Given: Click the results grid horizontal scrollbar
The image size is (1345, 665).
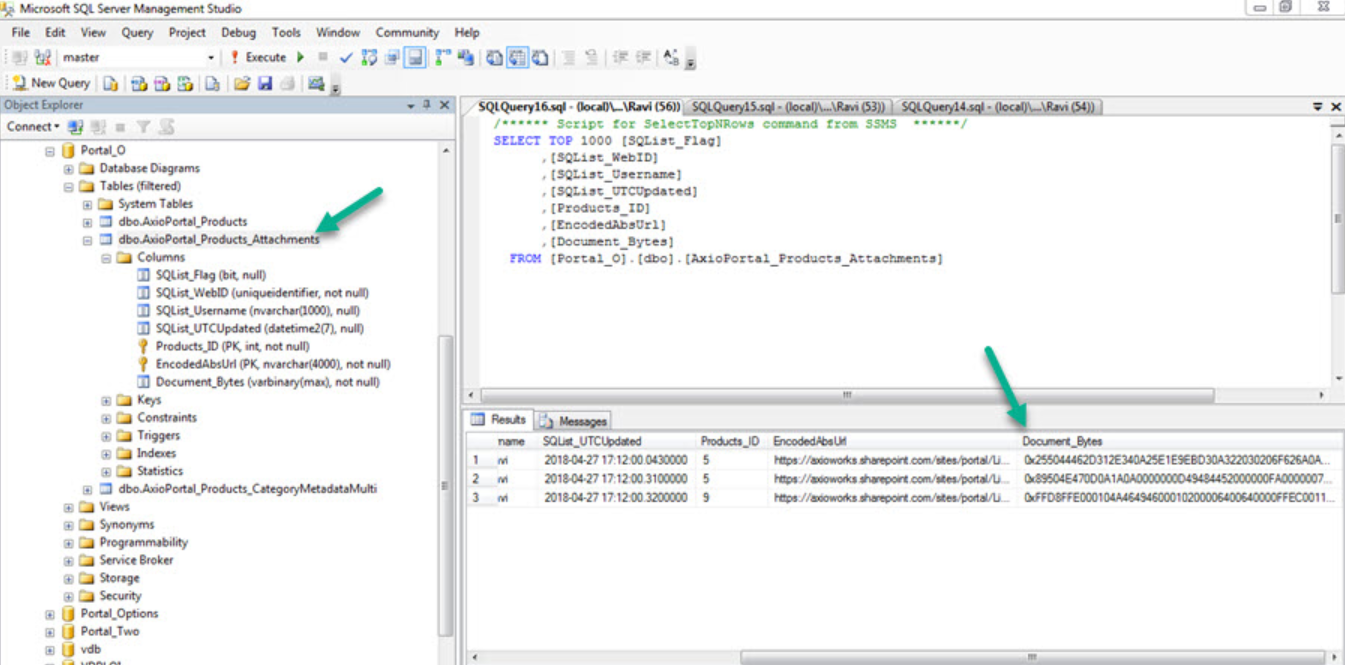Looking at the screenshot, I should coord(1031,658).
